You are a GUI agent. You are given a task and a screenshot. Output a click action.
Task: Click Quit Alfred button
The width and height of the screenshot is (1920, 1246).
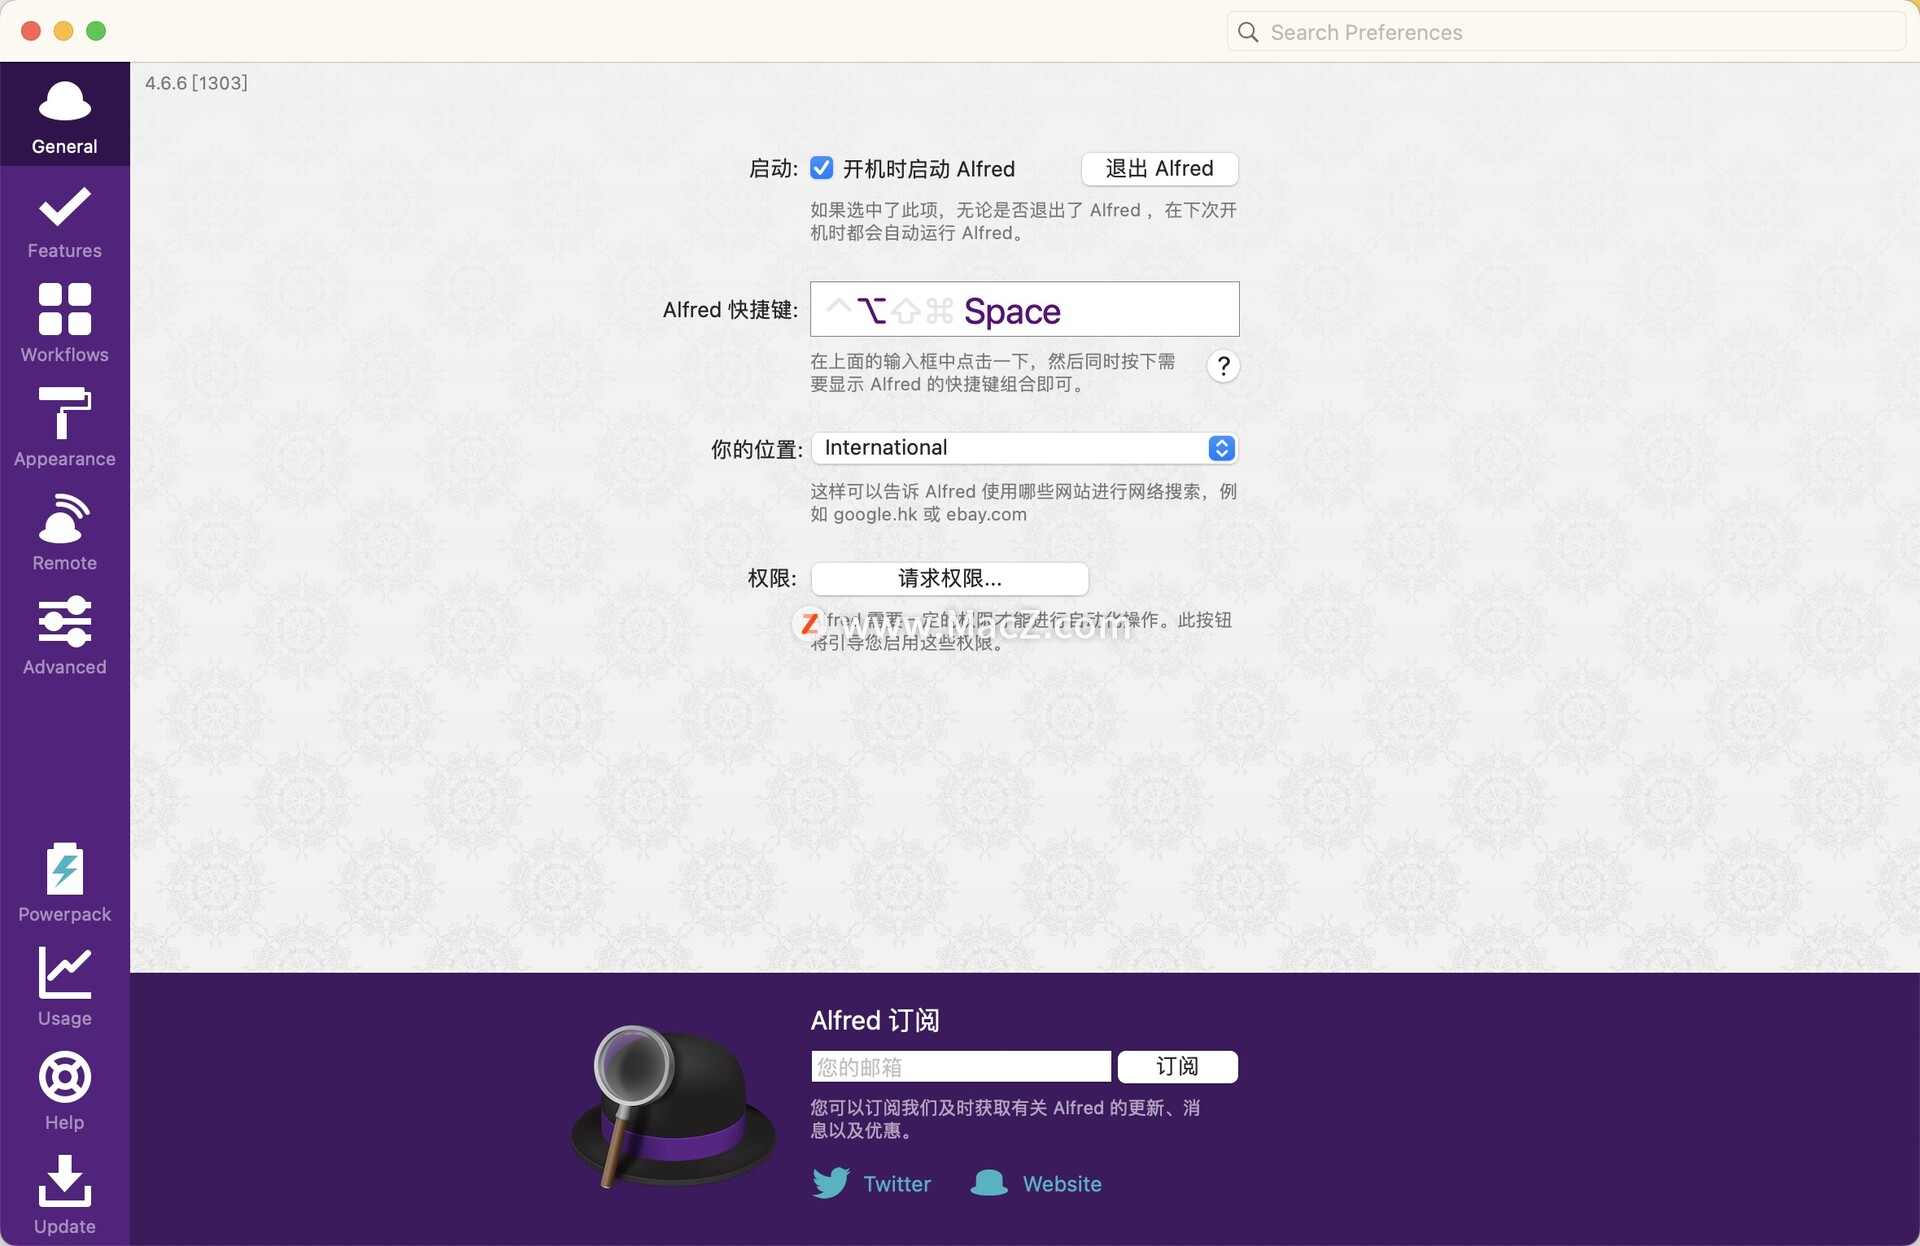click(x=1159, y=168)
